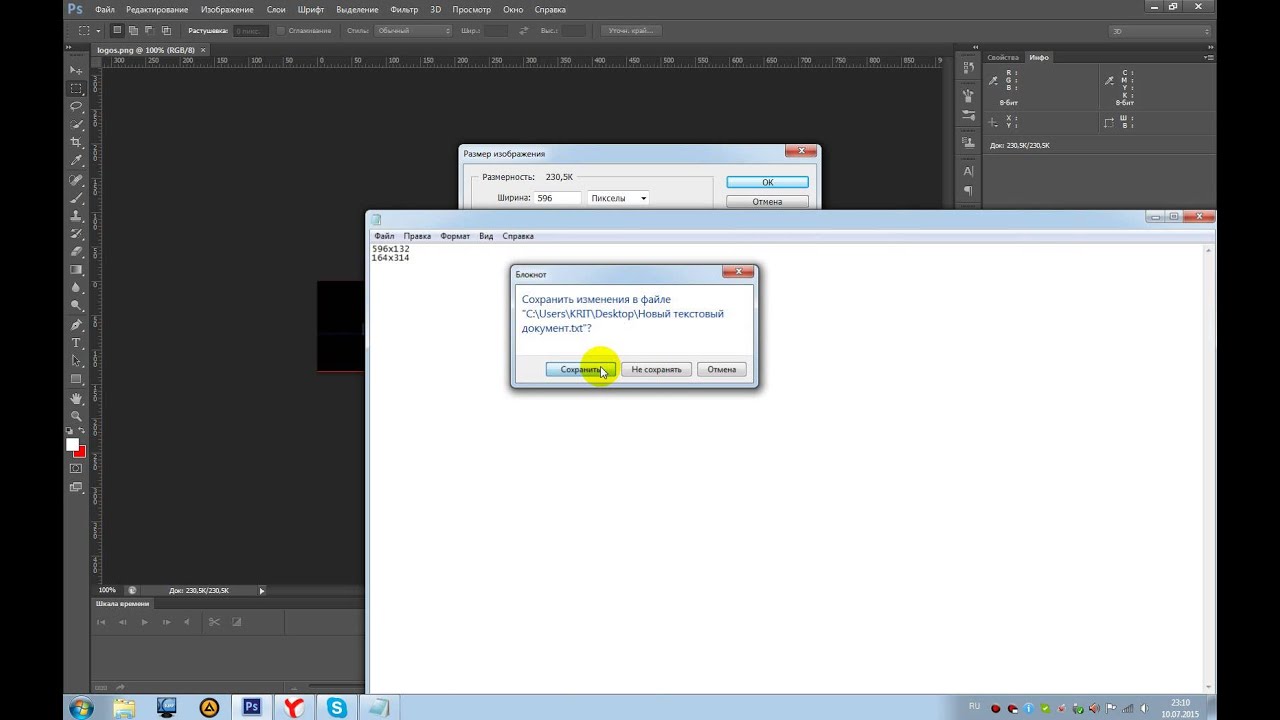
Task: Click the Ширина input field showing 596
Action: tap(557, 198)
